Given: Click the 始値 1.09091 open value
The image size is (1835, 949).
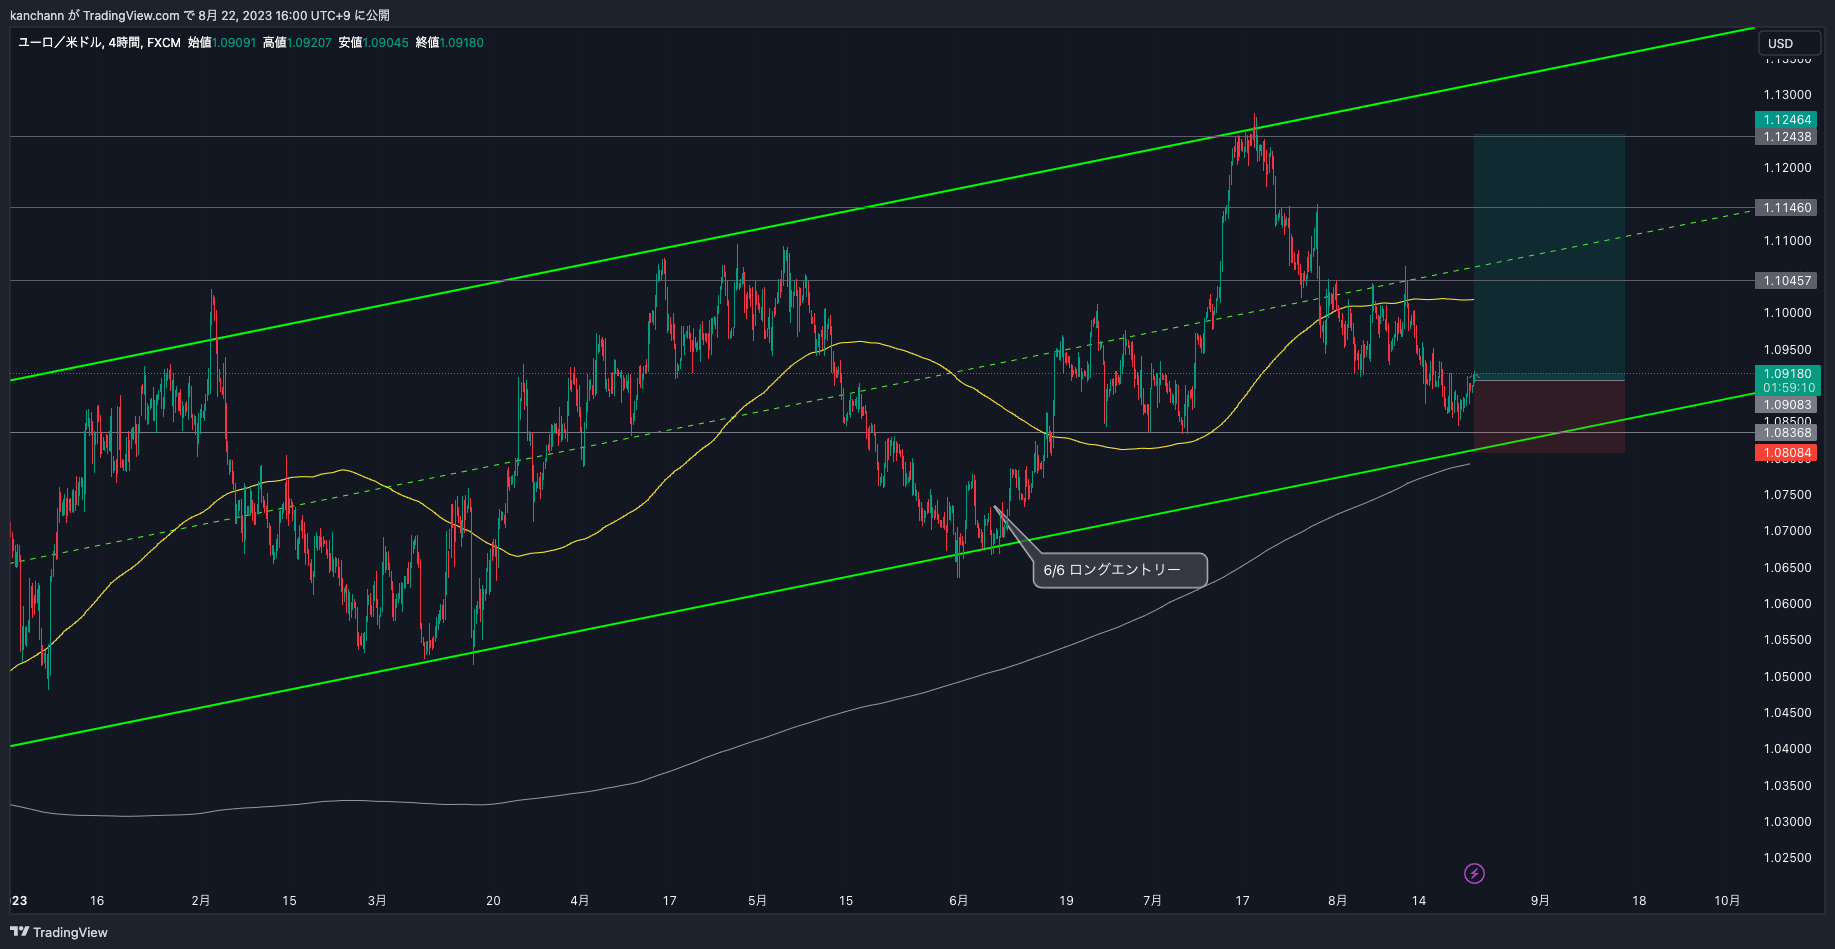Looking at the screenshot, I should click(x=222, y=42).
